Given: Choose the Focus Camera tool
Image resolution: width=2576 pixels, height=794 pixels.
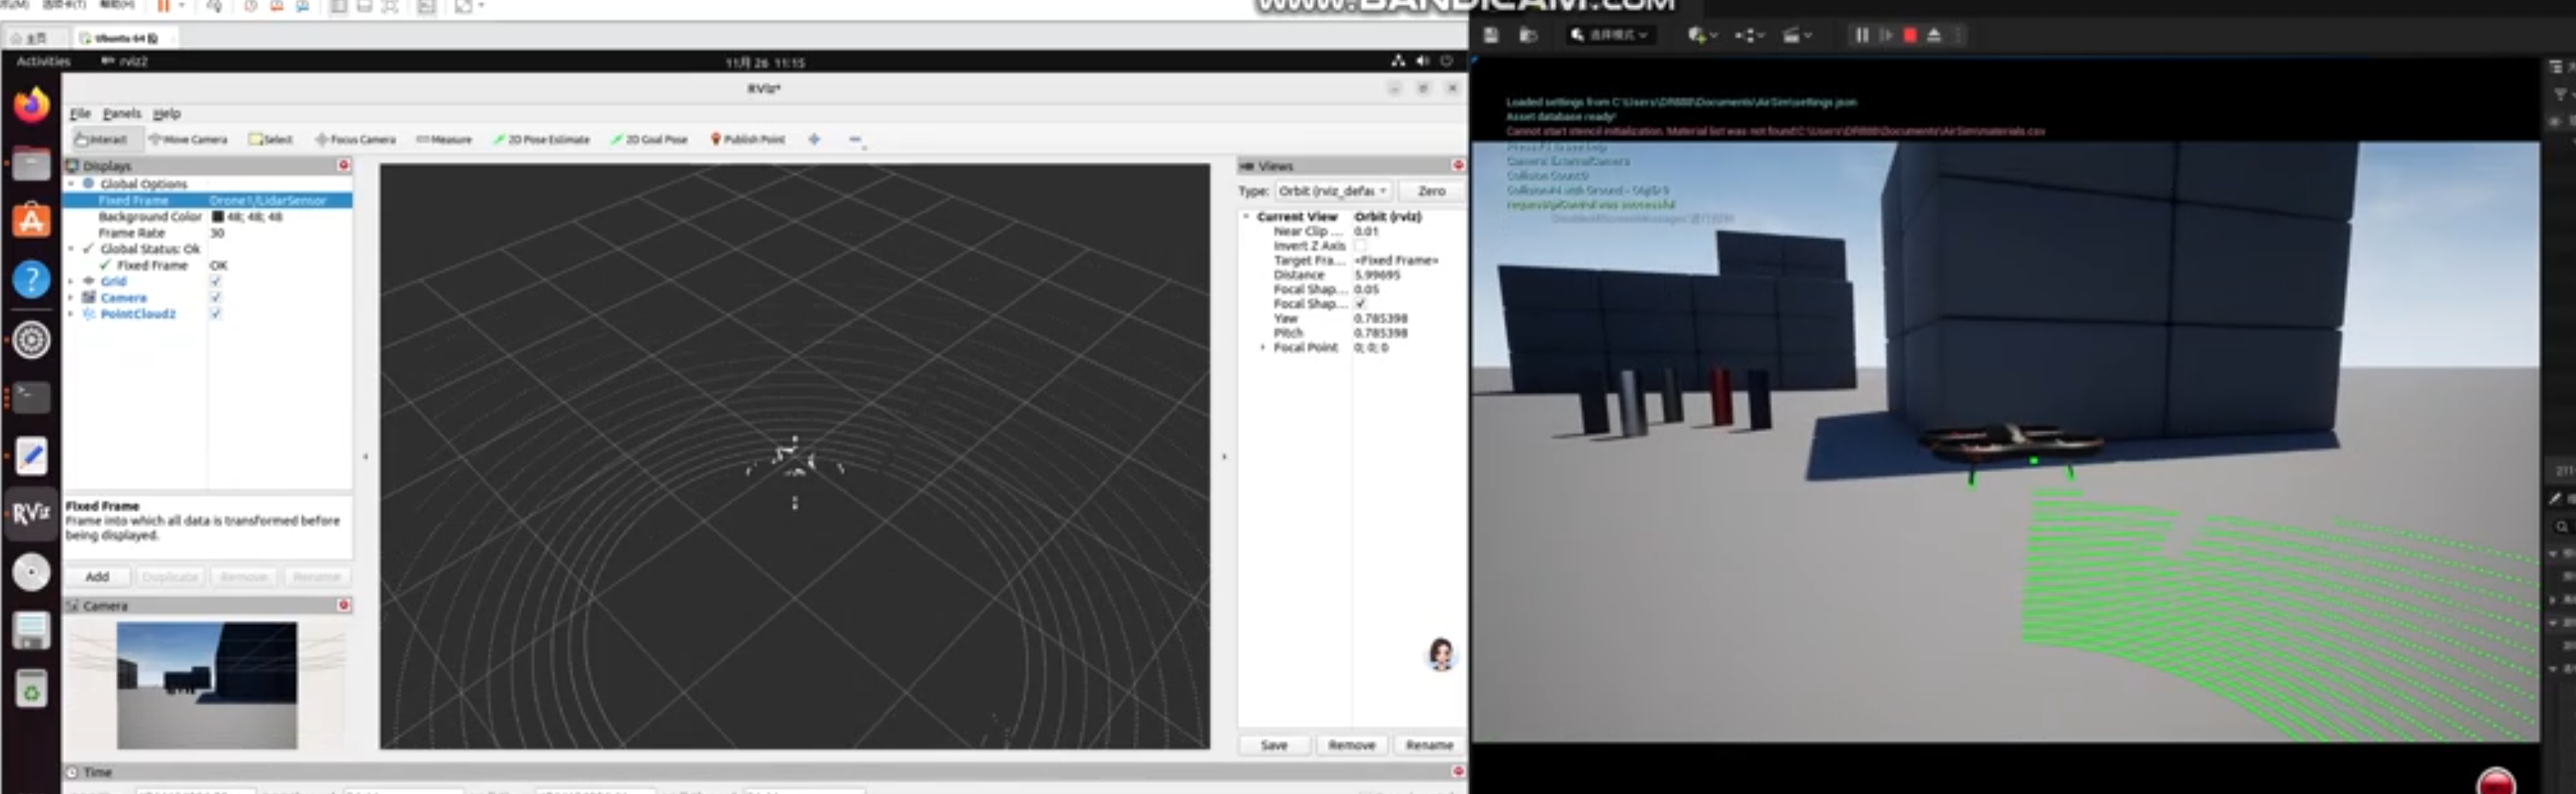Looking at the screenshot, I should coord(356,139).
